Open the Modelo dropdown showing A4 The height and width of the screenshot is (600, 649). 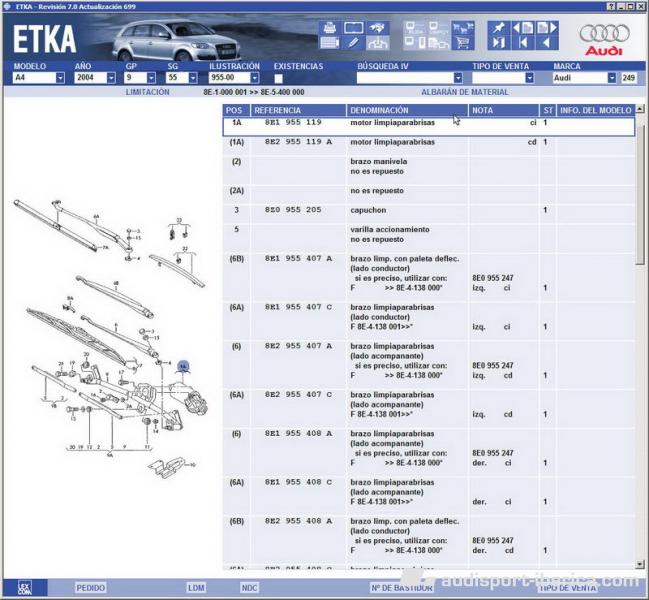pos(60,78)
